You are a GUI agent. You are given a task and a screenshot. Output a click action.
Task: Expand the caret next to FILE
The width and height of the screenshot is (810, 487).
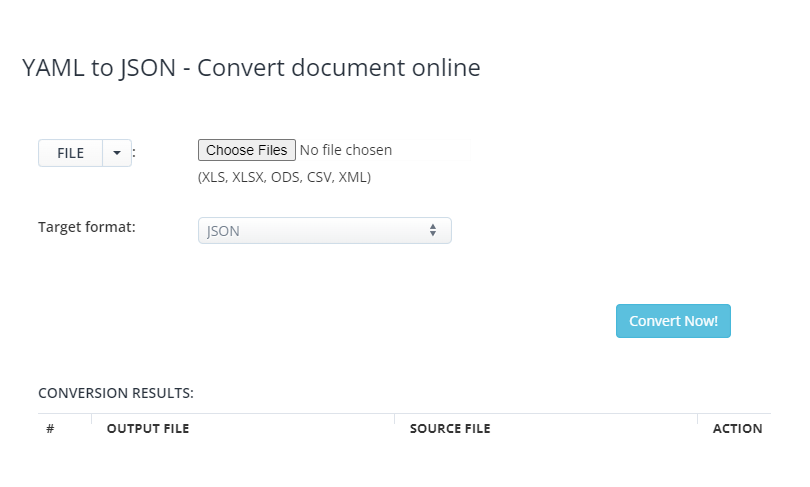coord(117,153)
